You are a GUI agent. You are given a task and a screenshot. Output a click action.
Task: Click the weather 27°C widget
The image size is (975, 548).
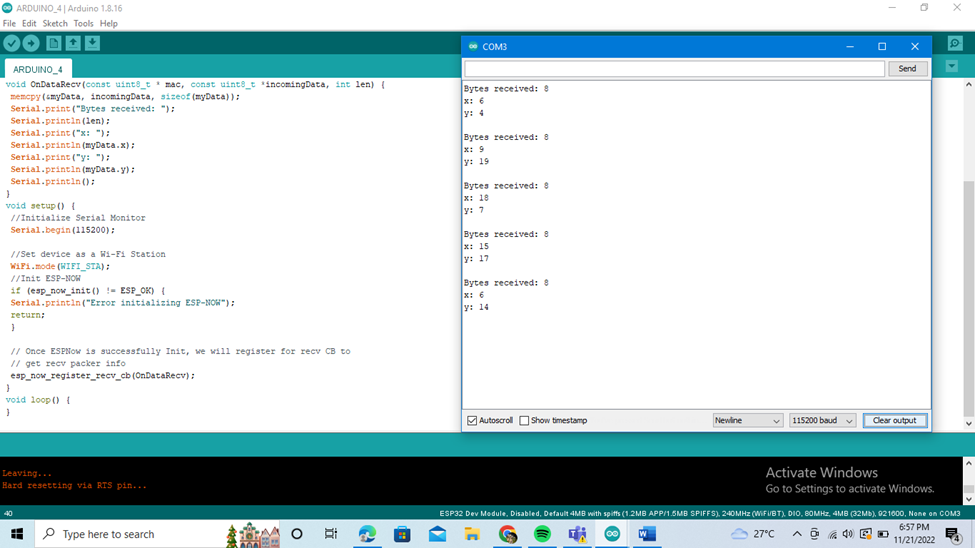754,534
